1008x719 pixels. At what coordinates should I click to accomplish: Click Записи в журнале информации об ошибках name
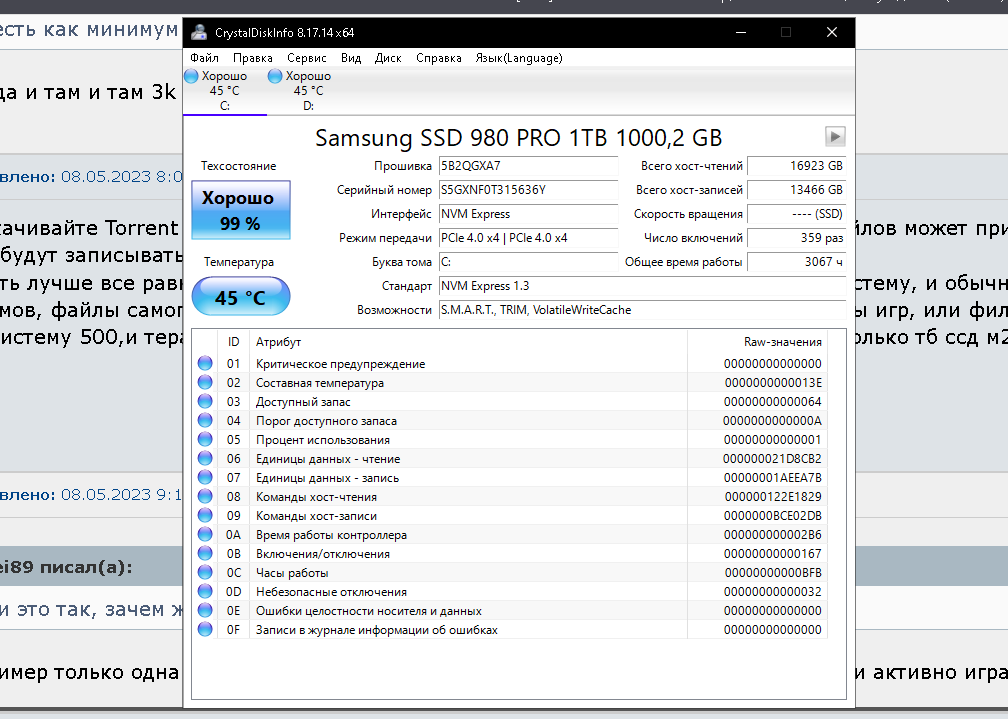(377, 630)
